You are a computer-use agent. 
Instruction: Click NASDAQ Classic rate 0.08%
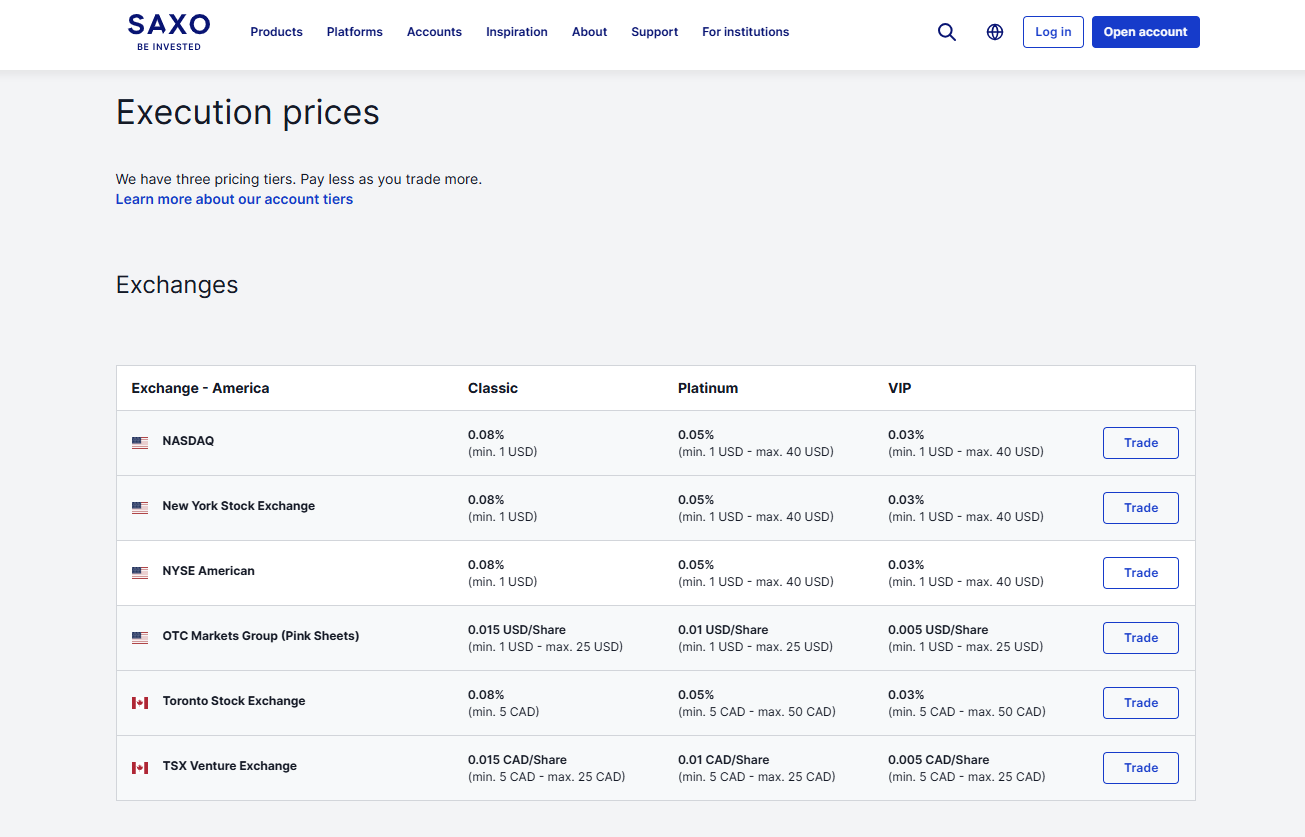486,435
